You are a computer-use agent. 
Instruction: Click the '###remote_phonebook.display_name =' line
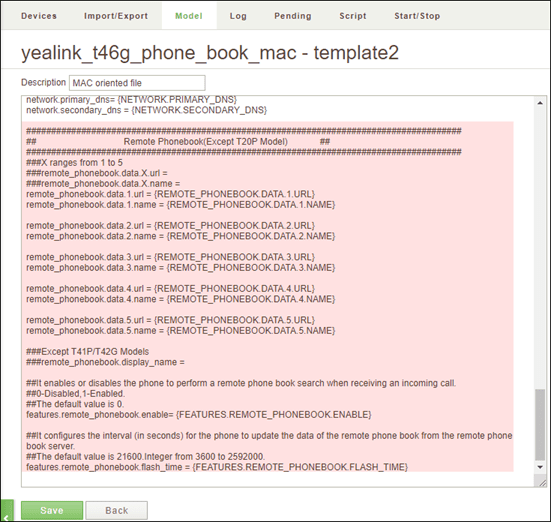coord(105,362)
